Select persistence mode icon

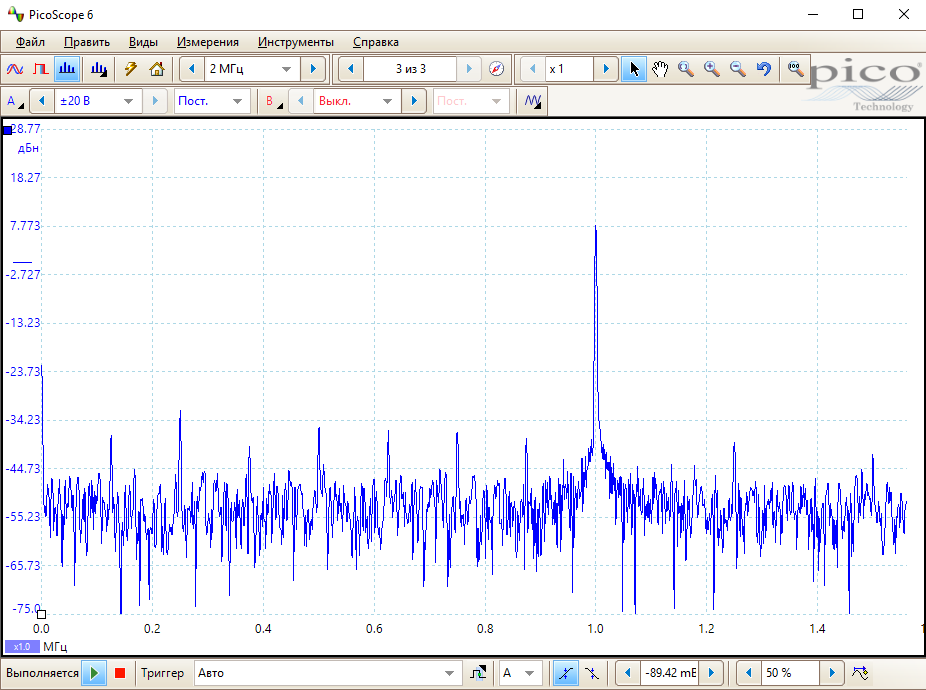tap(41, 69)
